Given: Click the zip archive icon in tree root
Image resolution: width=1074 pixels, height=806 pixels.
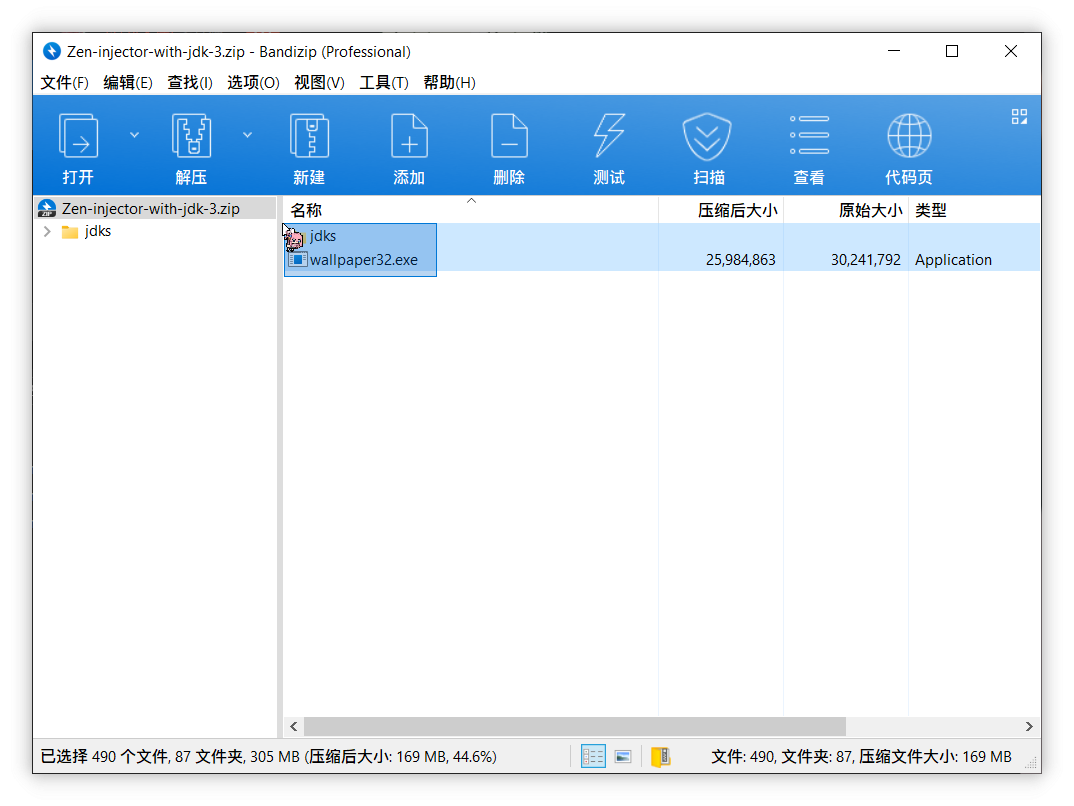Looking at the screenshot, I should (x=47, y=208).
